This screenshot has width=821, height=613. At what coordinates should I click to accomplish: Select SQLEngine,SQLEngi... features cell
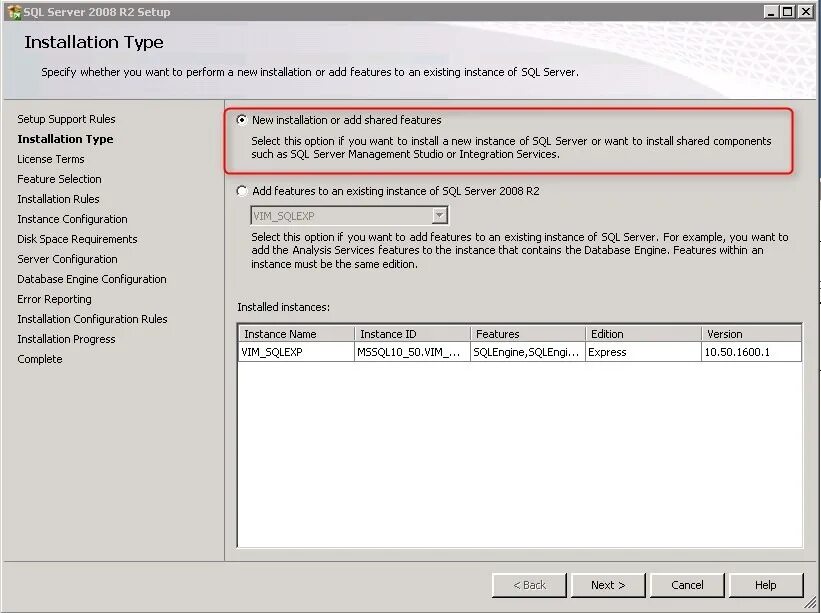(528, 352)
